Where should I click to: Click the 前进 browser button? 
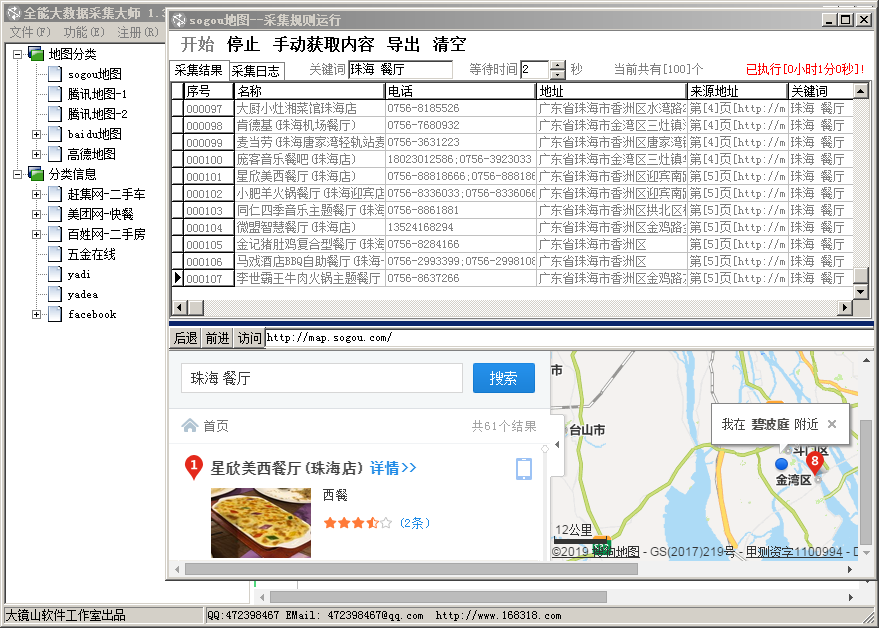[x=217, y=338]
